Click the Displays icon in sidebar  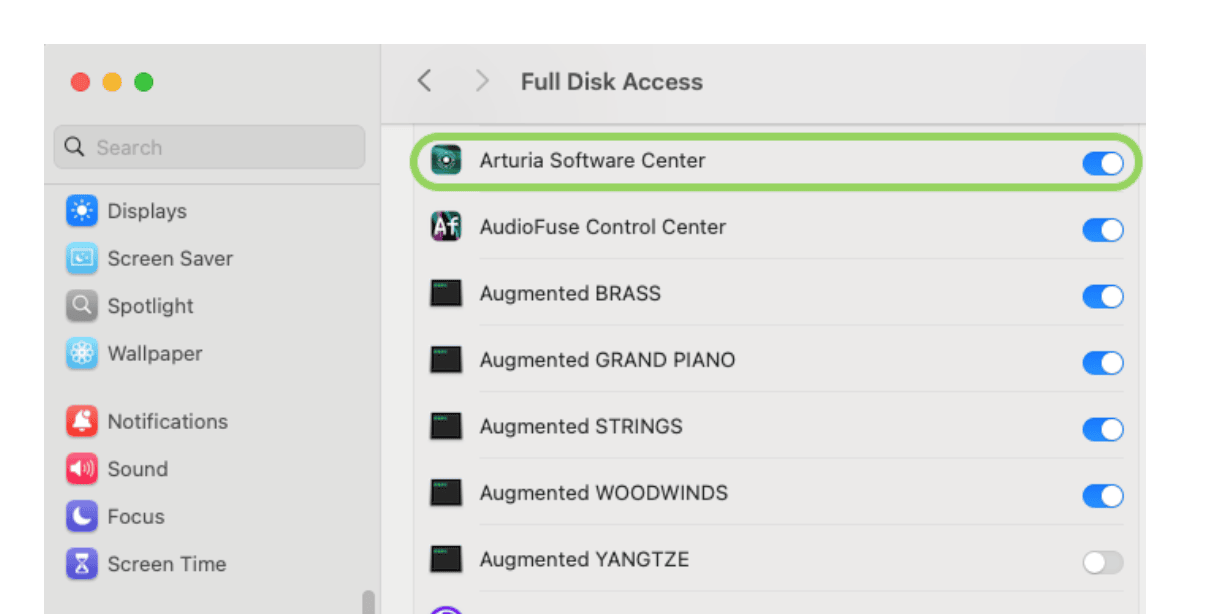[82, 211]
